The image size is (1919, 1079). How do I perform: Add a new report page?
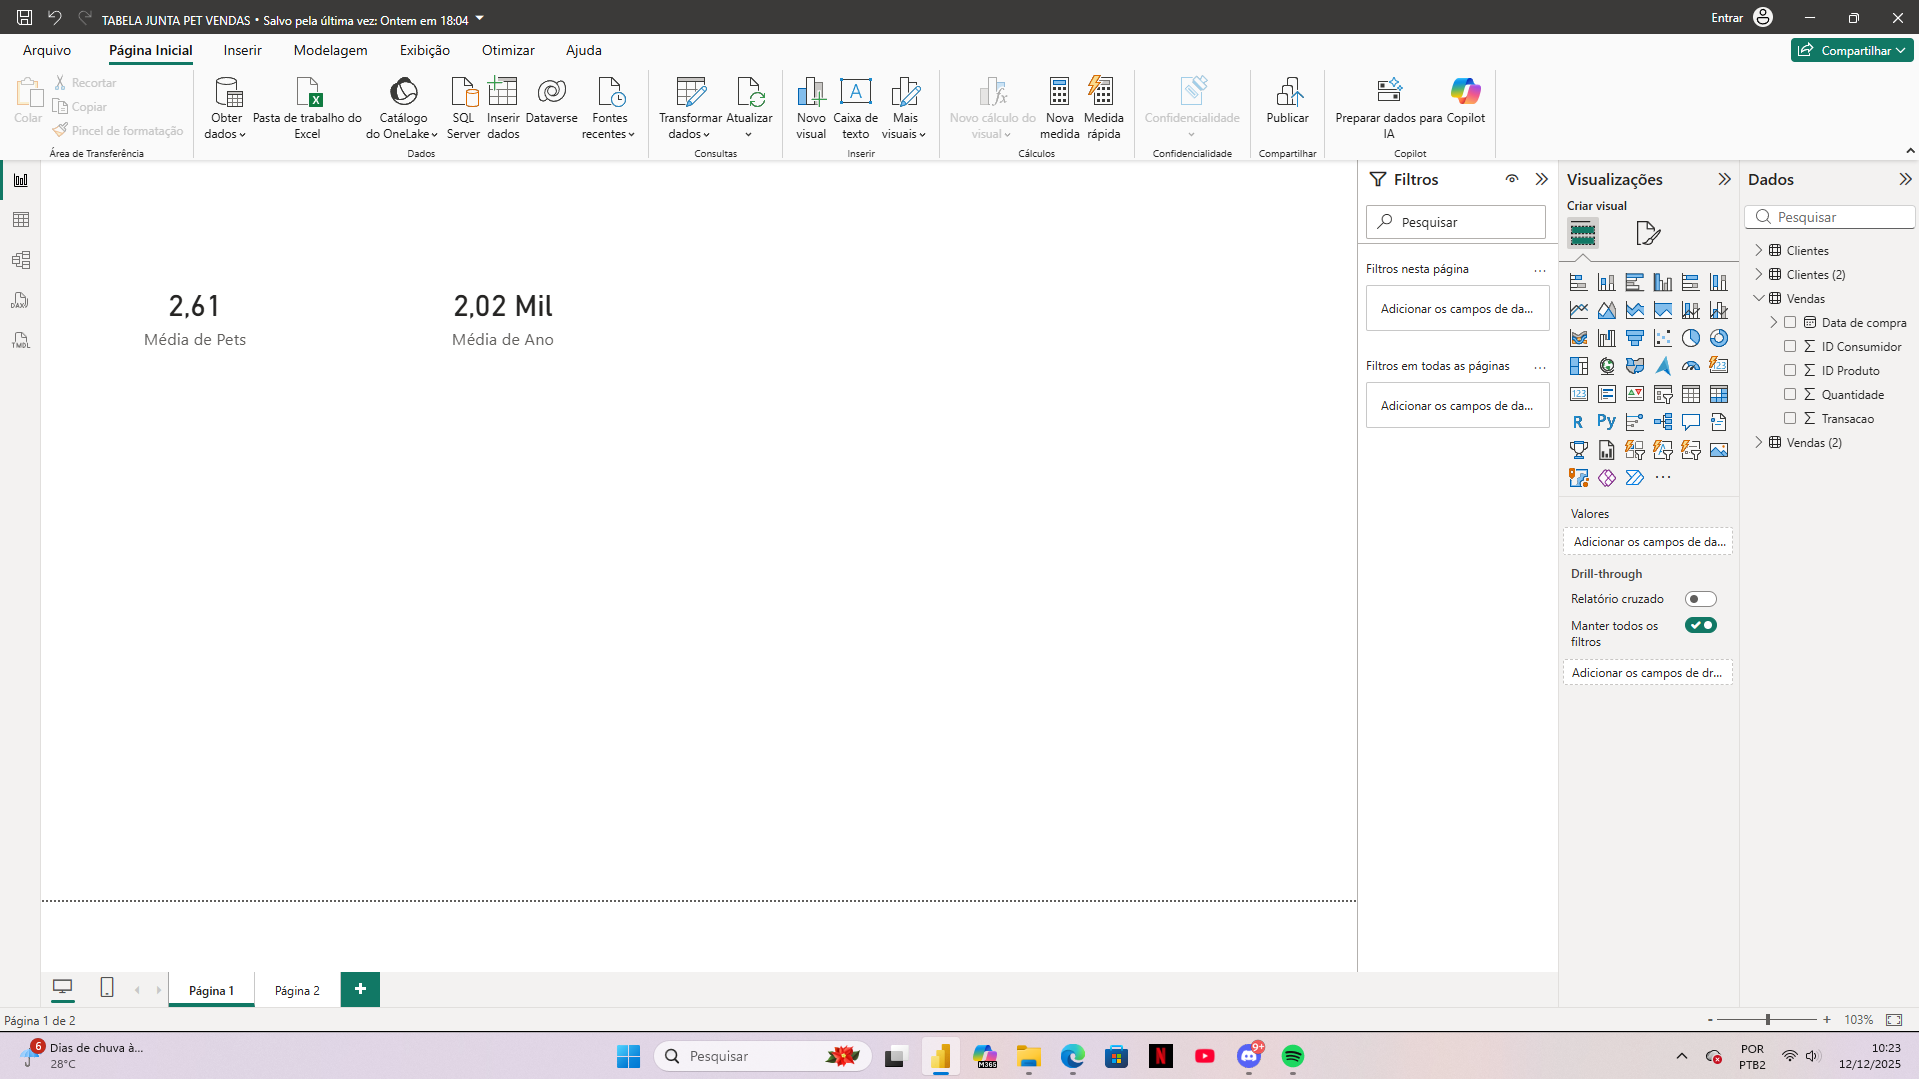click(360, 989)
